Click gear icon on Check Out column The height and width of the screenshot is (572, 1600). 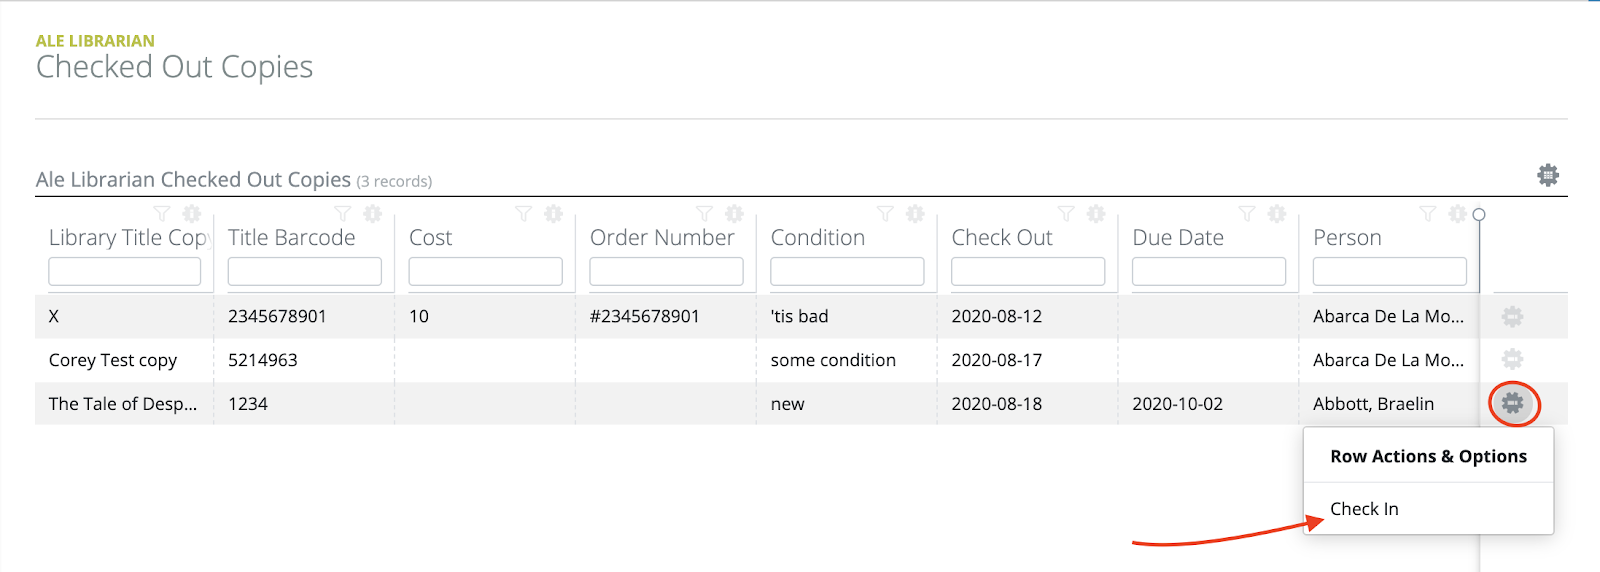(1096, 214)
